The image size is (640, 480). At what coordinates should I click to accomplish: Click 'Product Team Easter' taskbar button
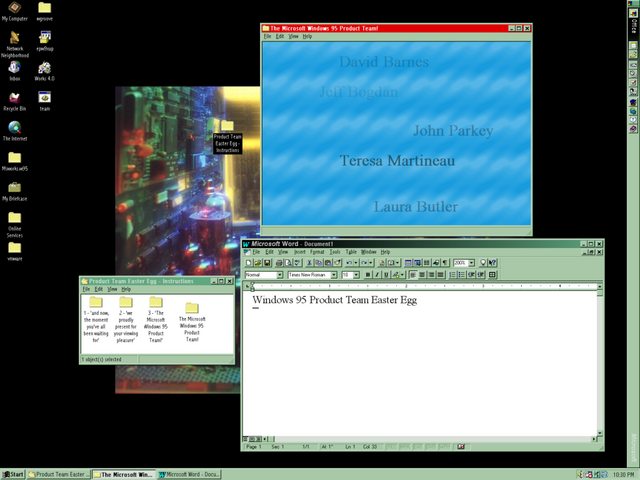tap(59, 474)
